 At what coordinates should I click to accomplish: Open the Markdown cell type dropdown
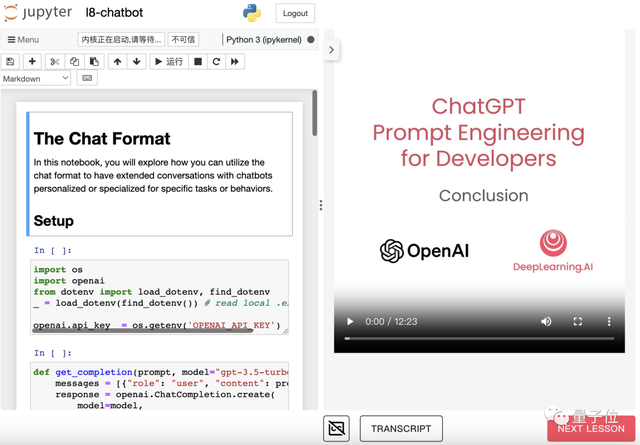point(36,78)
